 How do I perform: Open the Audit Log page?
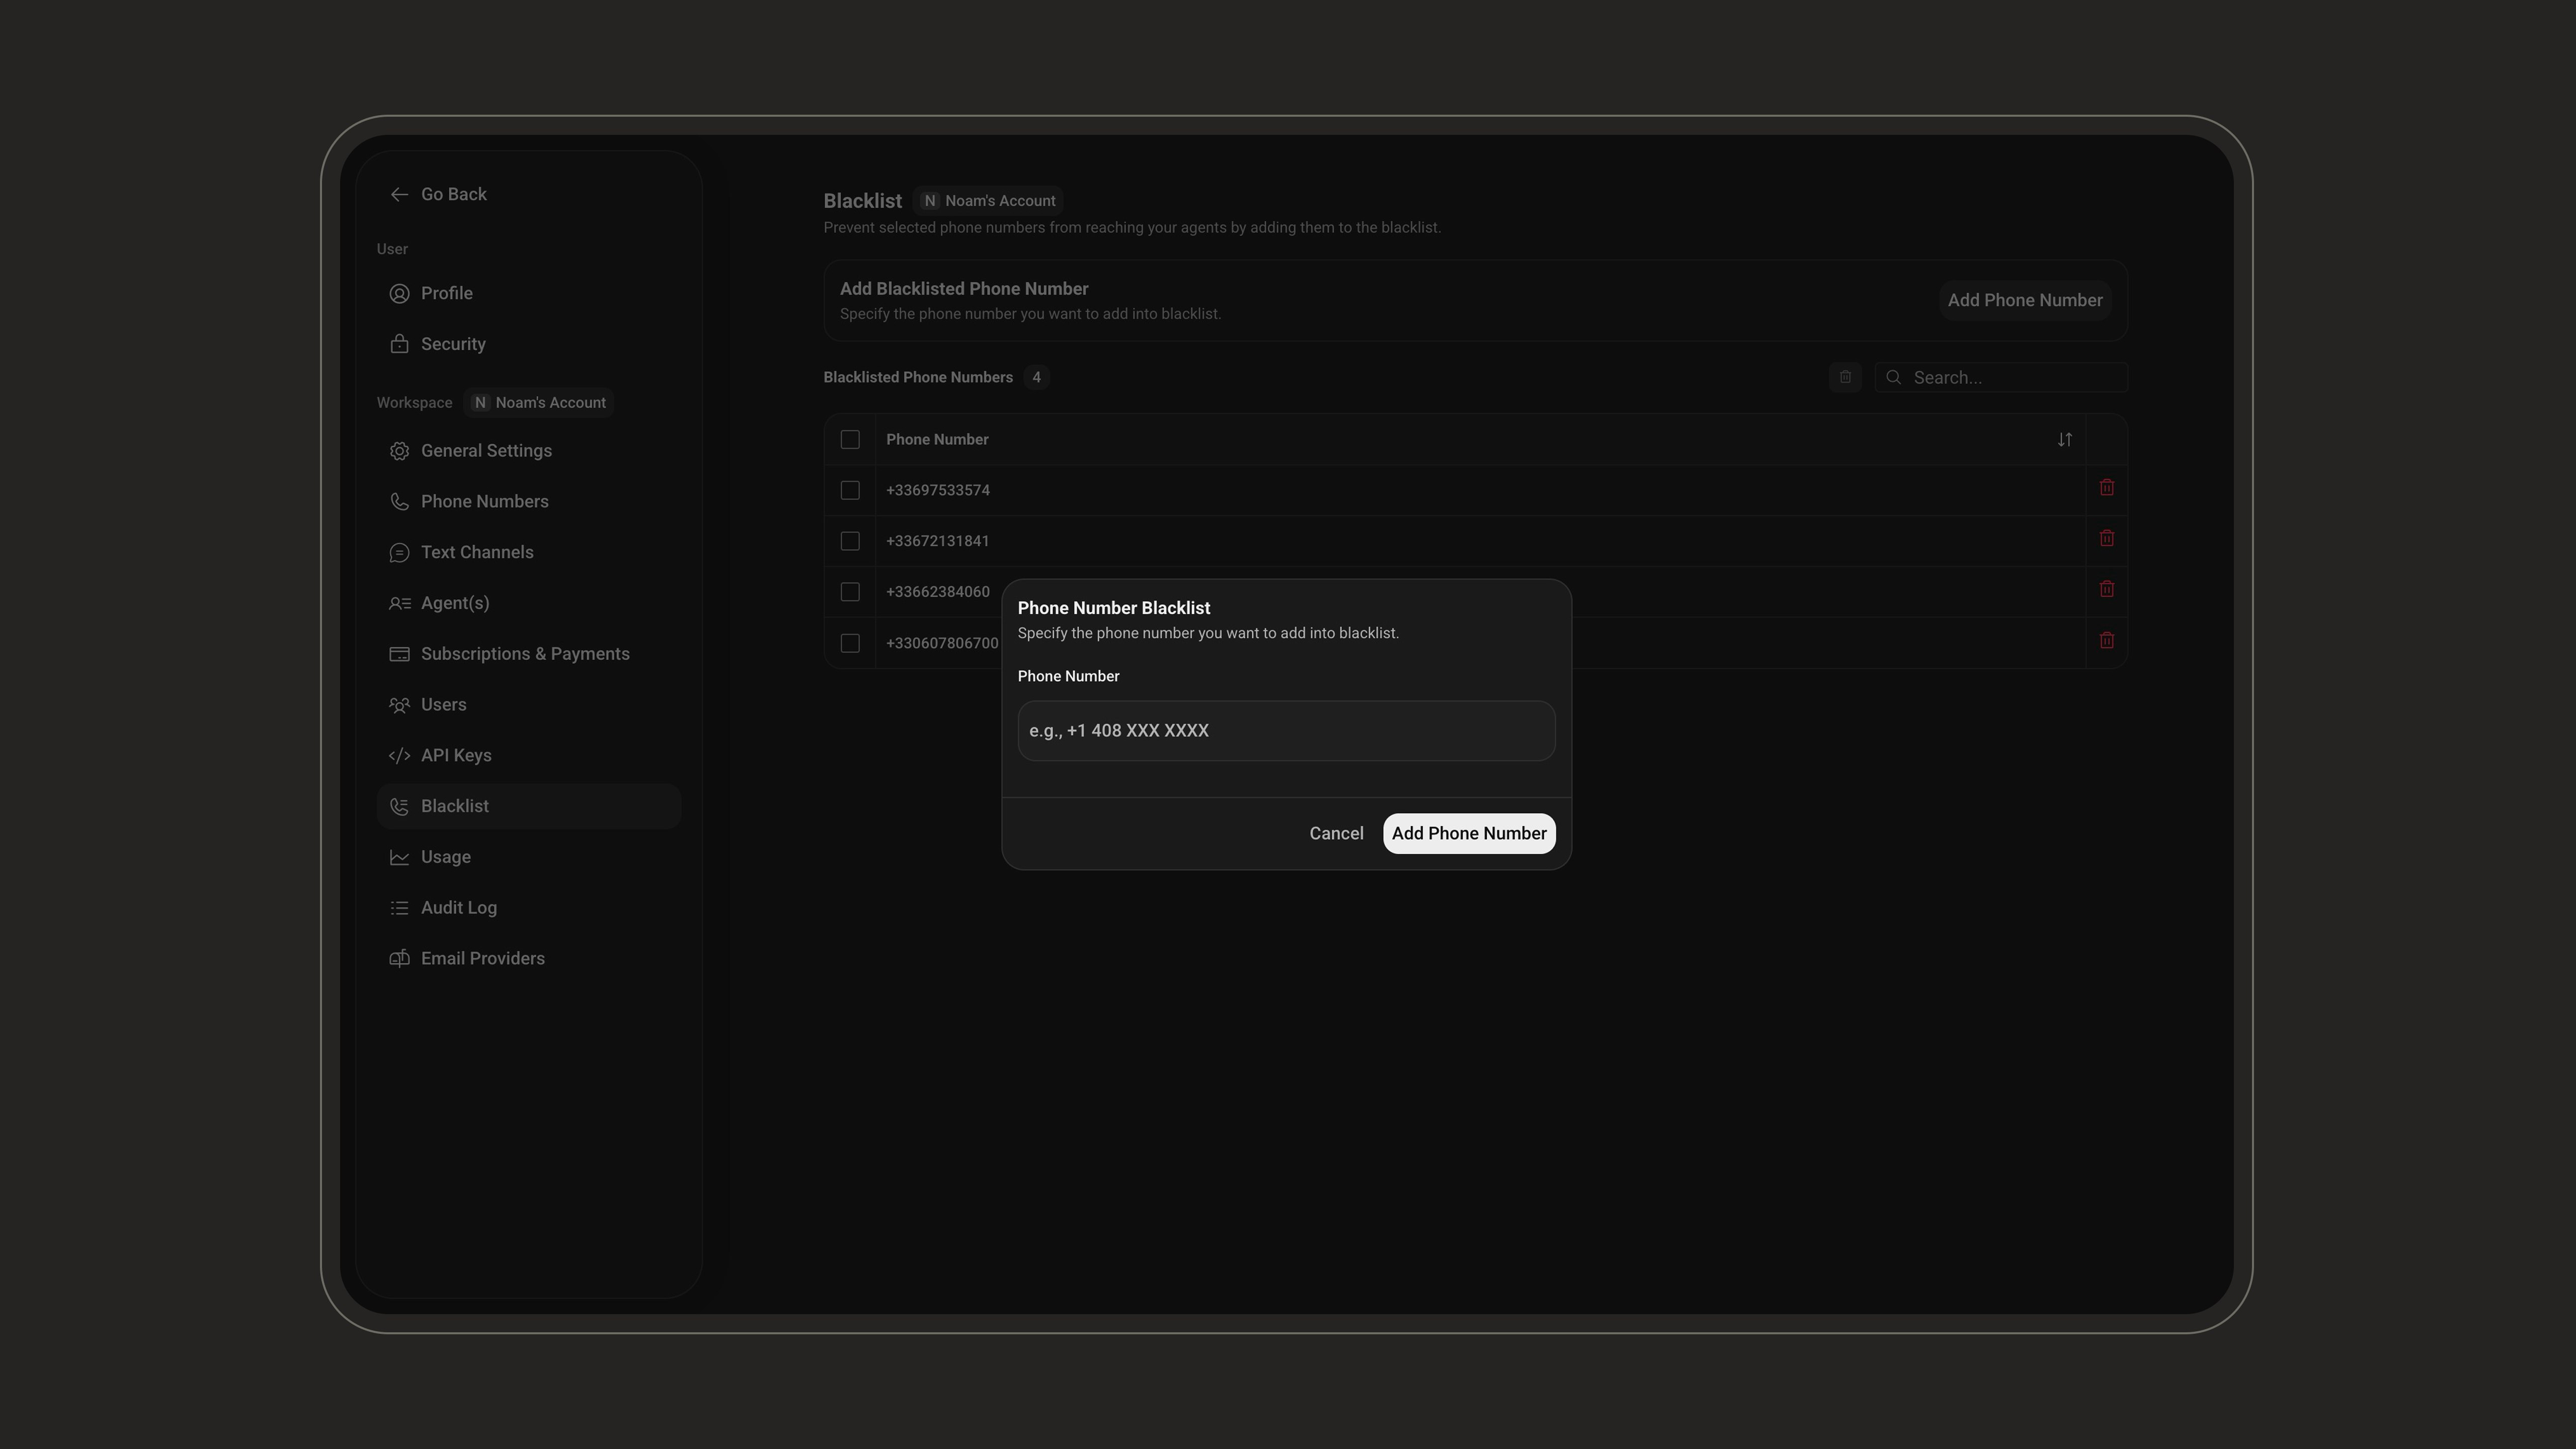[x=528, y=908]
